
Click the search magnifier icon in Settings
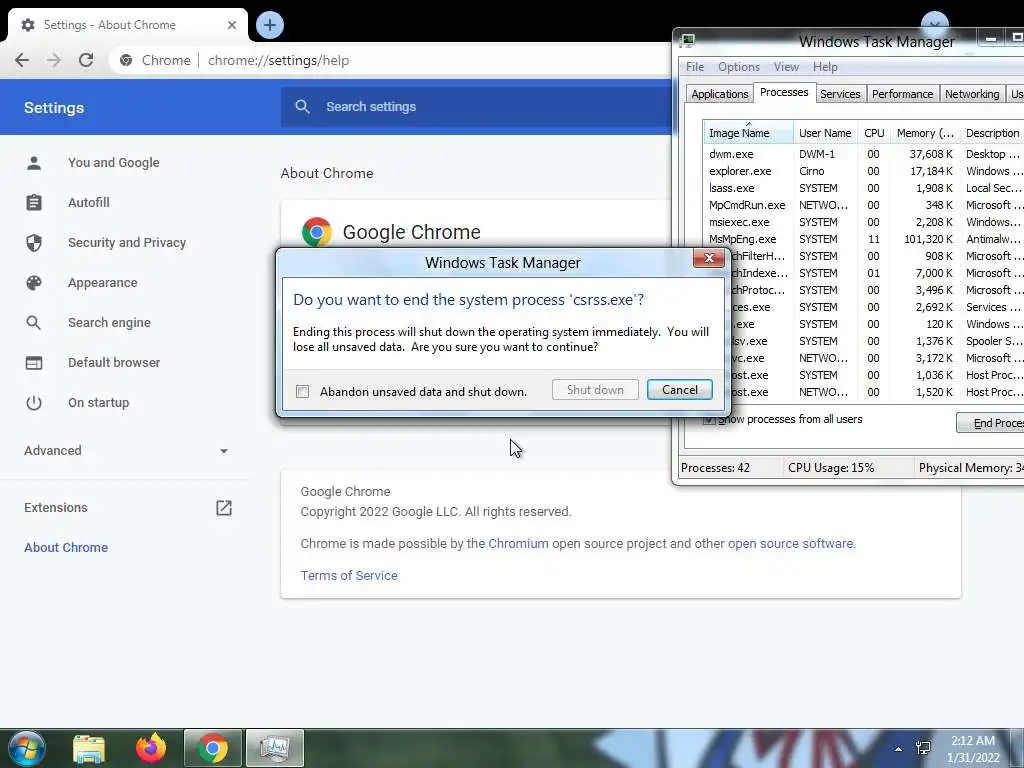(x=302, y=106)
